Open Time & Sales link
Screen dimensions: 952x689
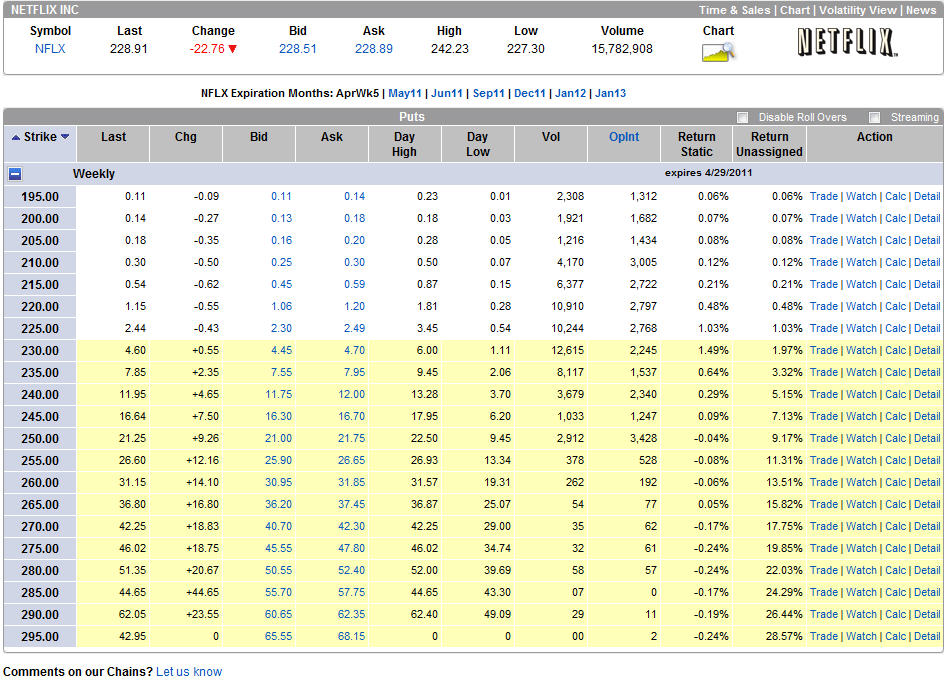(734, 10)
